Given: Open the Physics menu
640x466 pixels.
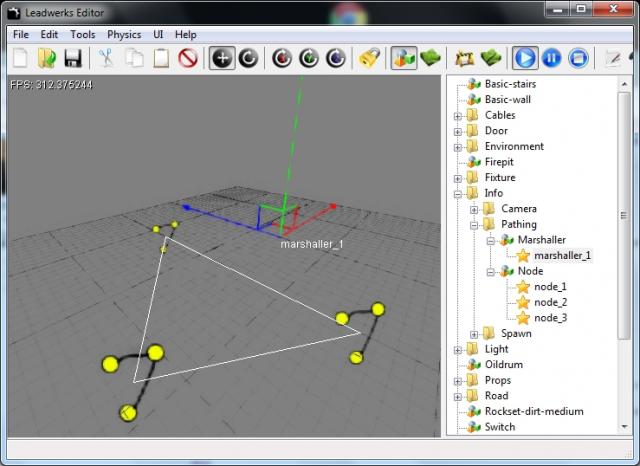Looking at the screenshot, I should coord(124,34).
